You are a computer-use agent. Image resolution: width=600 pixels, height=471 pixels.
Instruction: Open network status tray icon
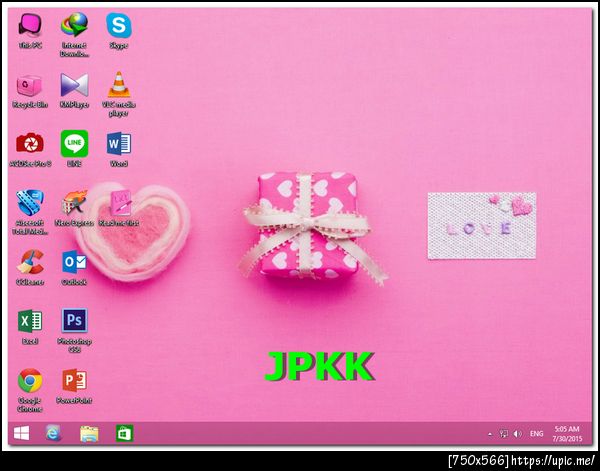point(504,434)
